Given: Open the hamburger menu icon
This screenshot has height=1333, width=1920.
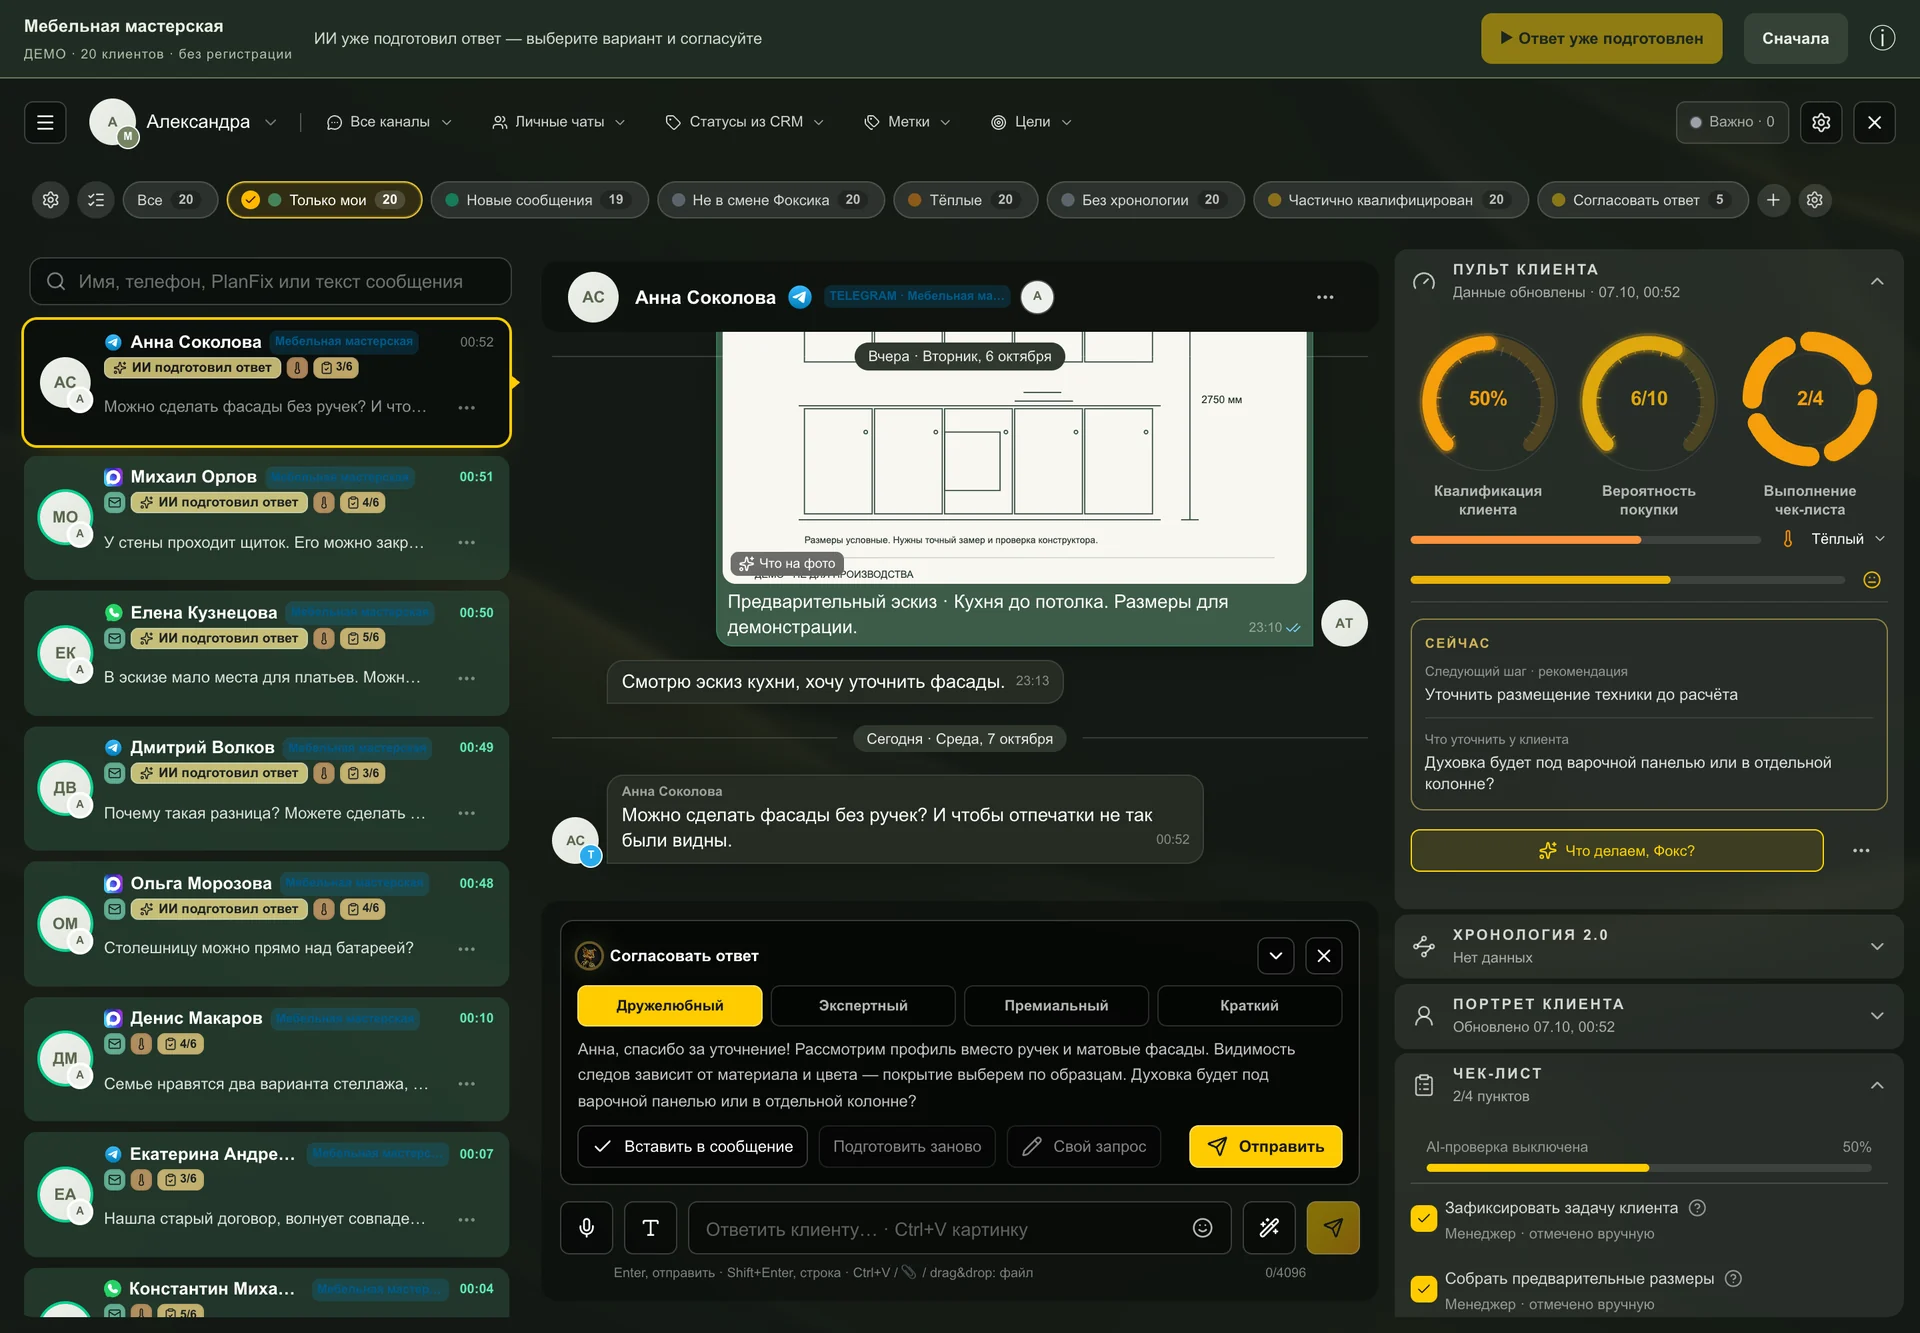Looking at the screenshot, I should pyautogui.click(x=45, y=122).
